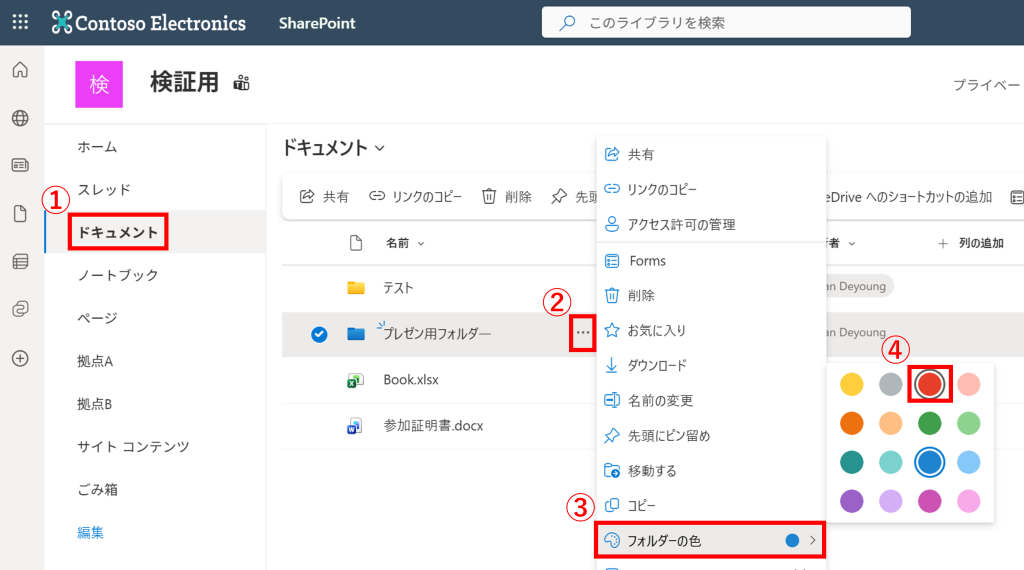The height and width of the screenshot is (570, 1024).
Task: Pick the dark green folder color swatch
Action: click(x=930, y=423)
